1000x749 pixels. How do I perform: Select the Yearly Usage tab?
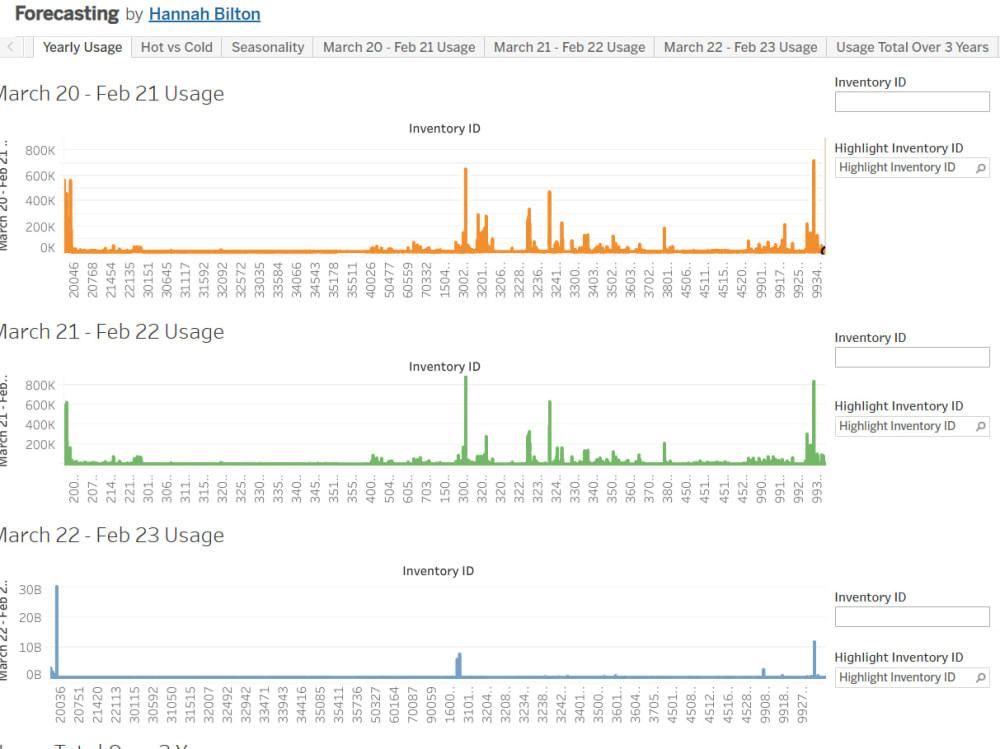point(82,46)
